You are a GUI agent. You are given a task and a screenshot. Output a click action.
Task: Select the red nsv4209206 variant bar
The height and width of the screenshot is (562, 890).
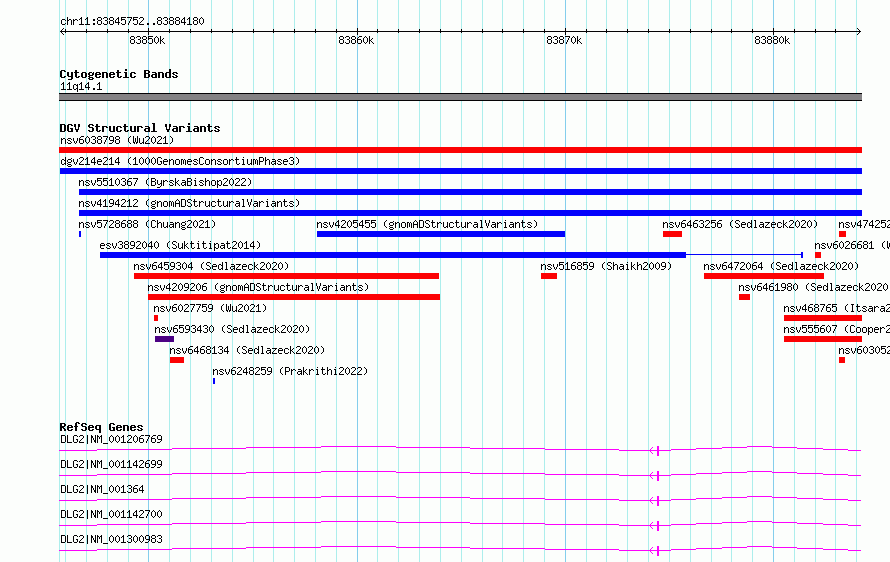coord(294,297)
